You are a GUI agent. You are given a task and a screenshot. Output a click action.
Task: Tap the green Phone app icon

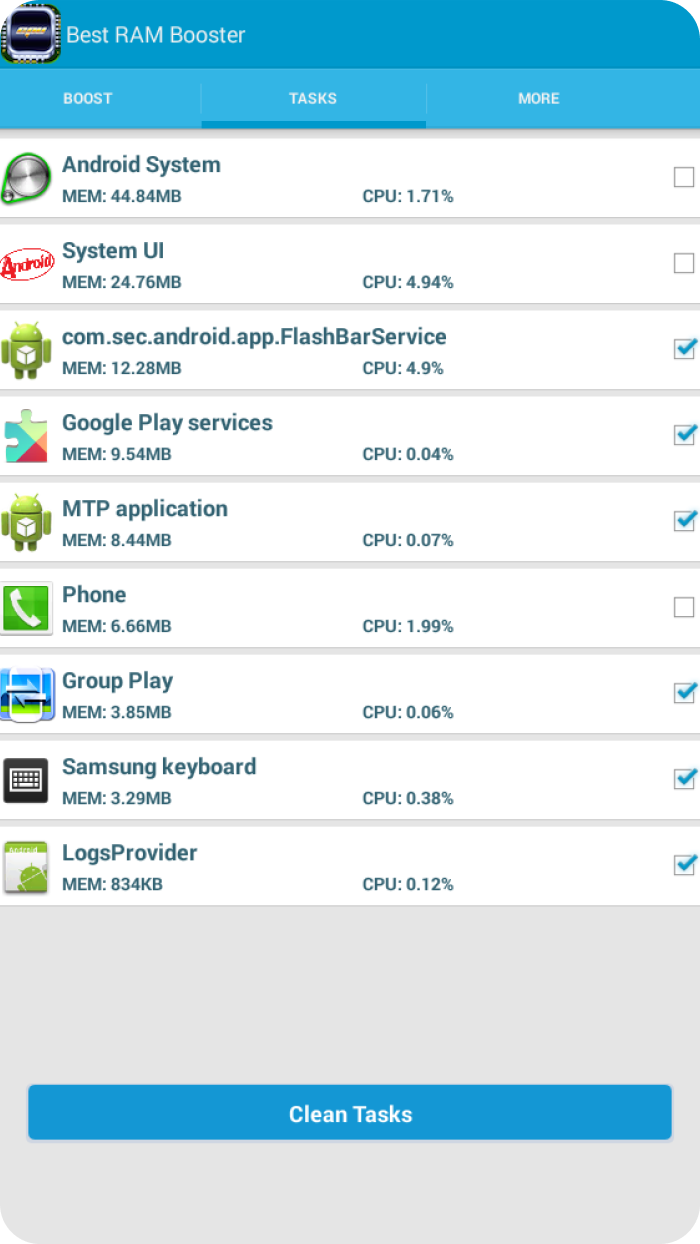click(x=26, y=609)
